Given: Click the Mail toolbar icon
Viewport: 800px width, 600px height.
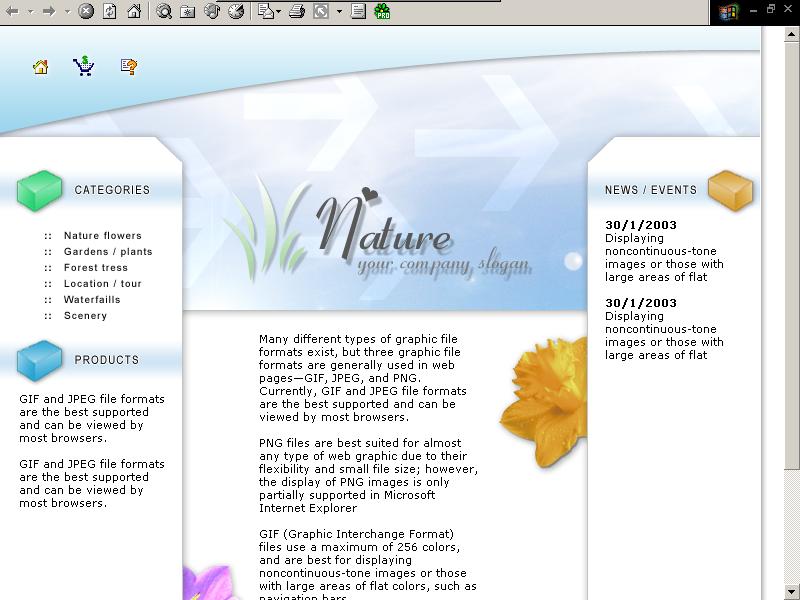Looking at the screenshot, I should [x=265, y=11].
